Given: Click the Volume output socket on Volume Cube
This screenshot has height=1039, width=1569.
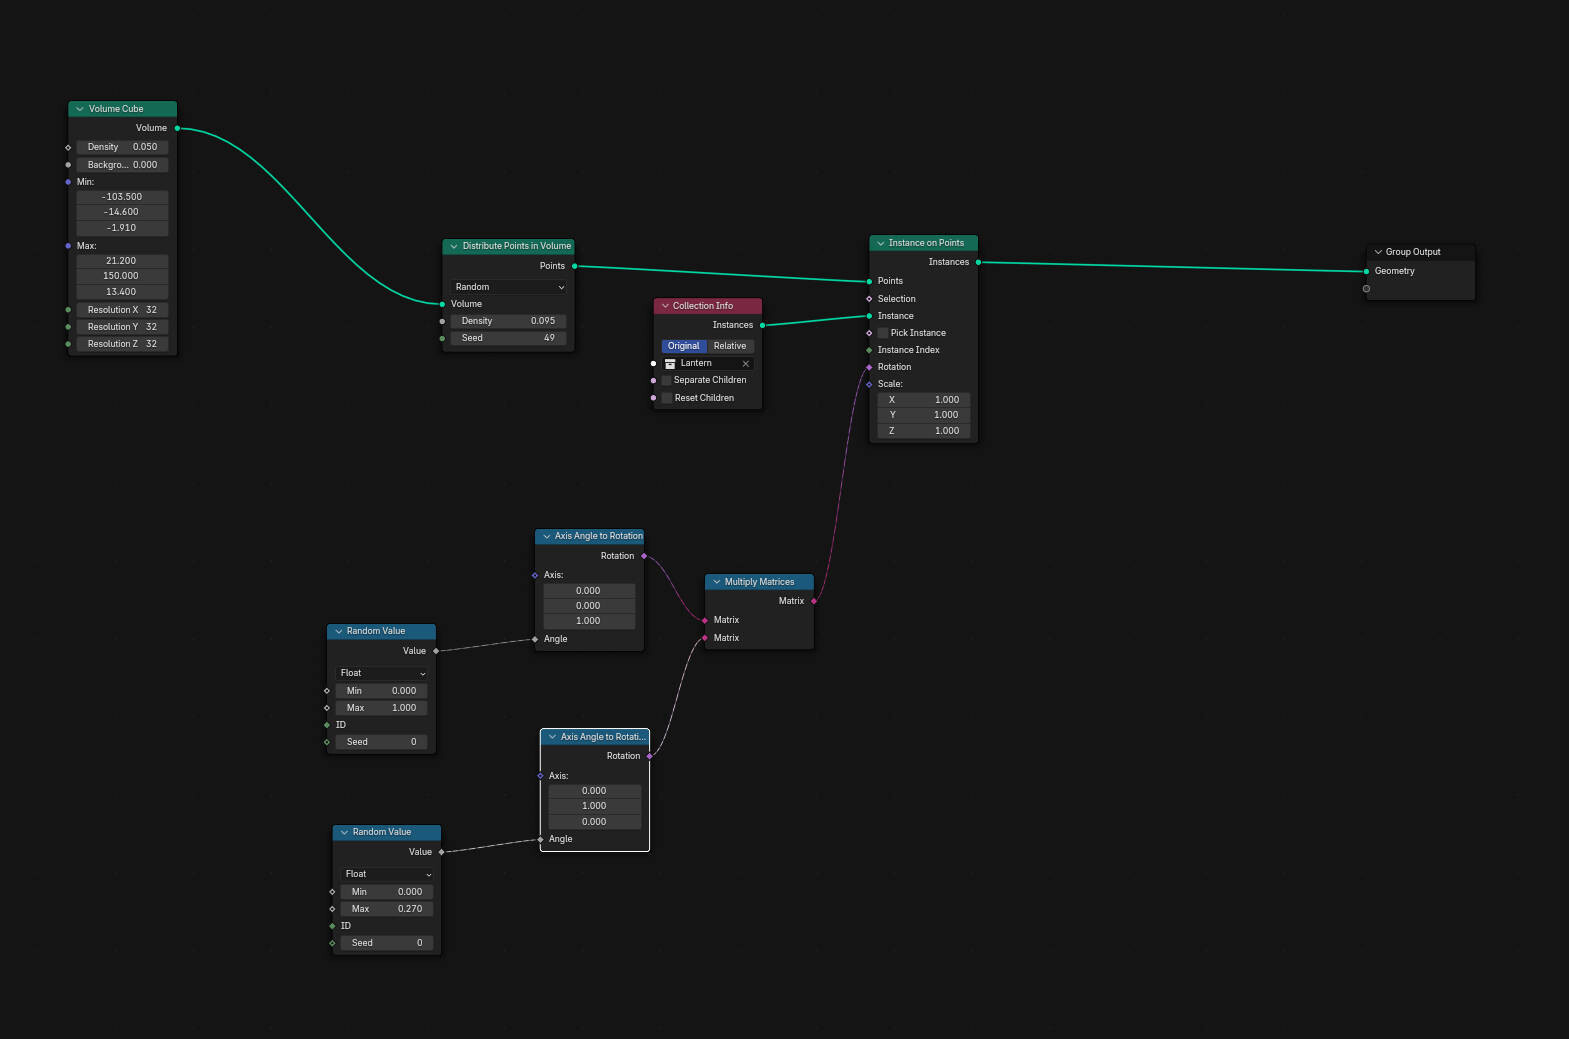Looking at the screenshot, I should point(177,128).
